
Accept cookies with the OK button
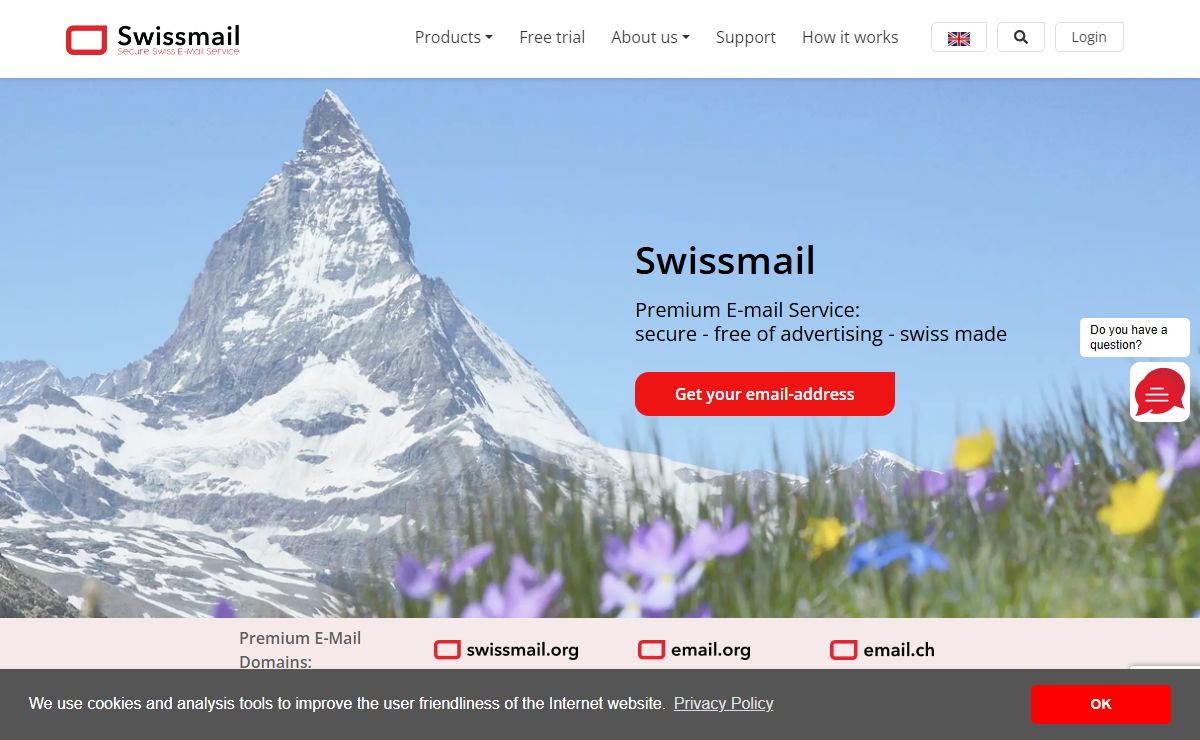(1101, 704)
